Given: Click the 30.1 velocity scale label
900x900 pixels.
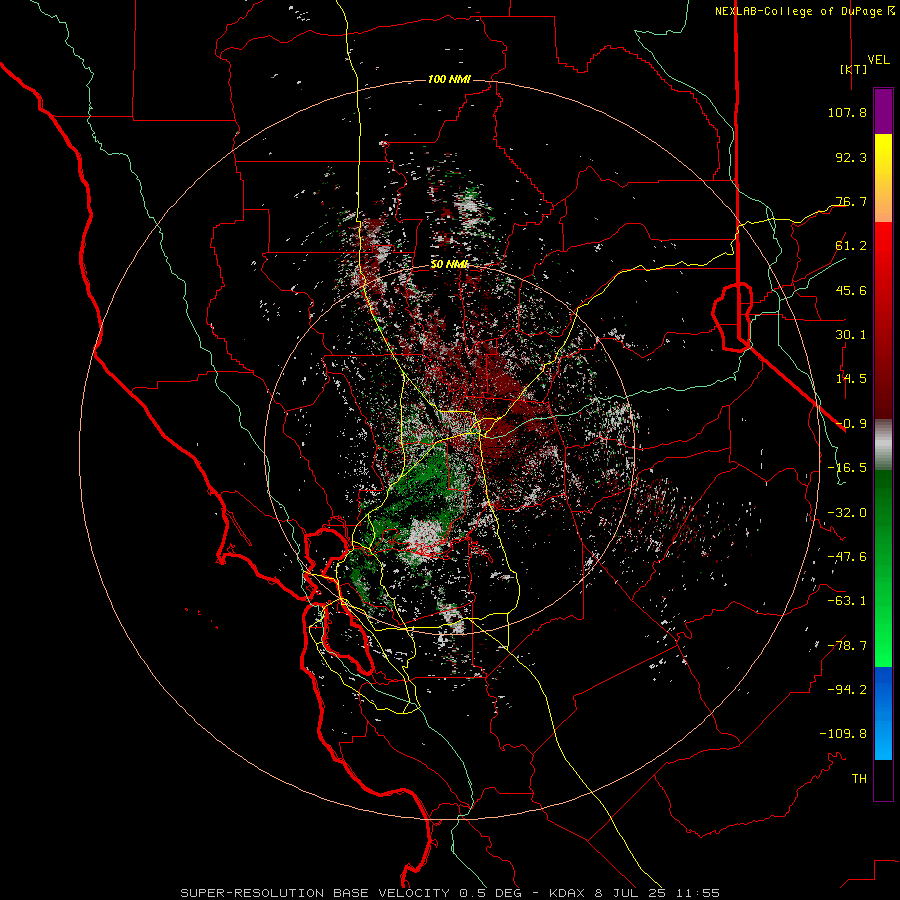Looking at the screenshot, I should (x=851, y=335).
